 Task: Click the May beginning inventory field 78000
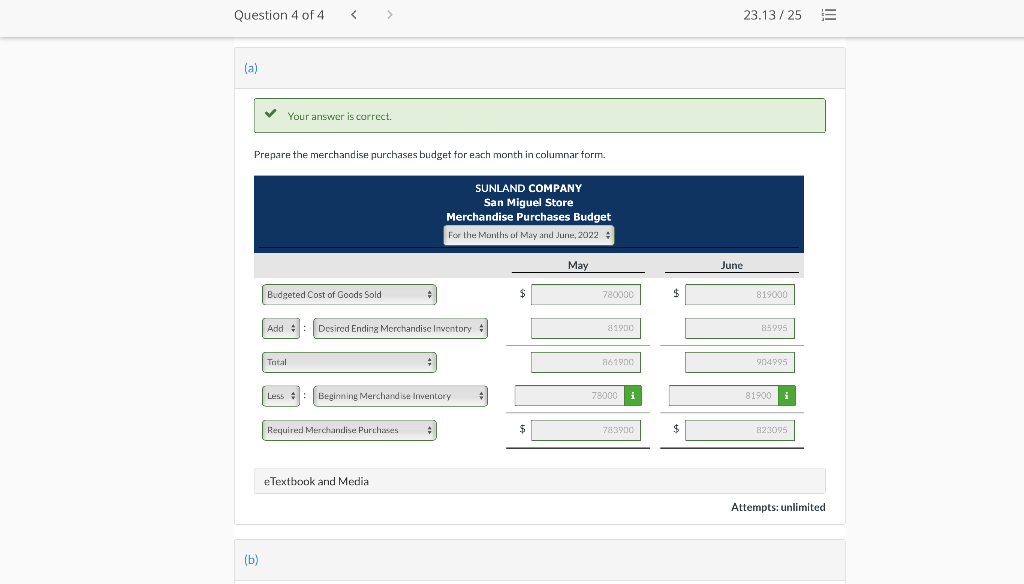point(569,396)
